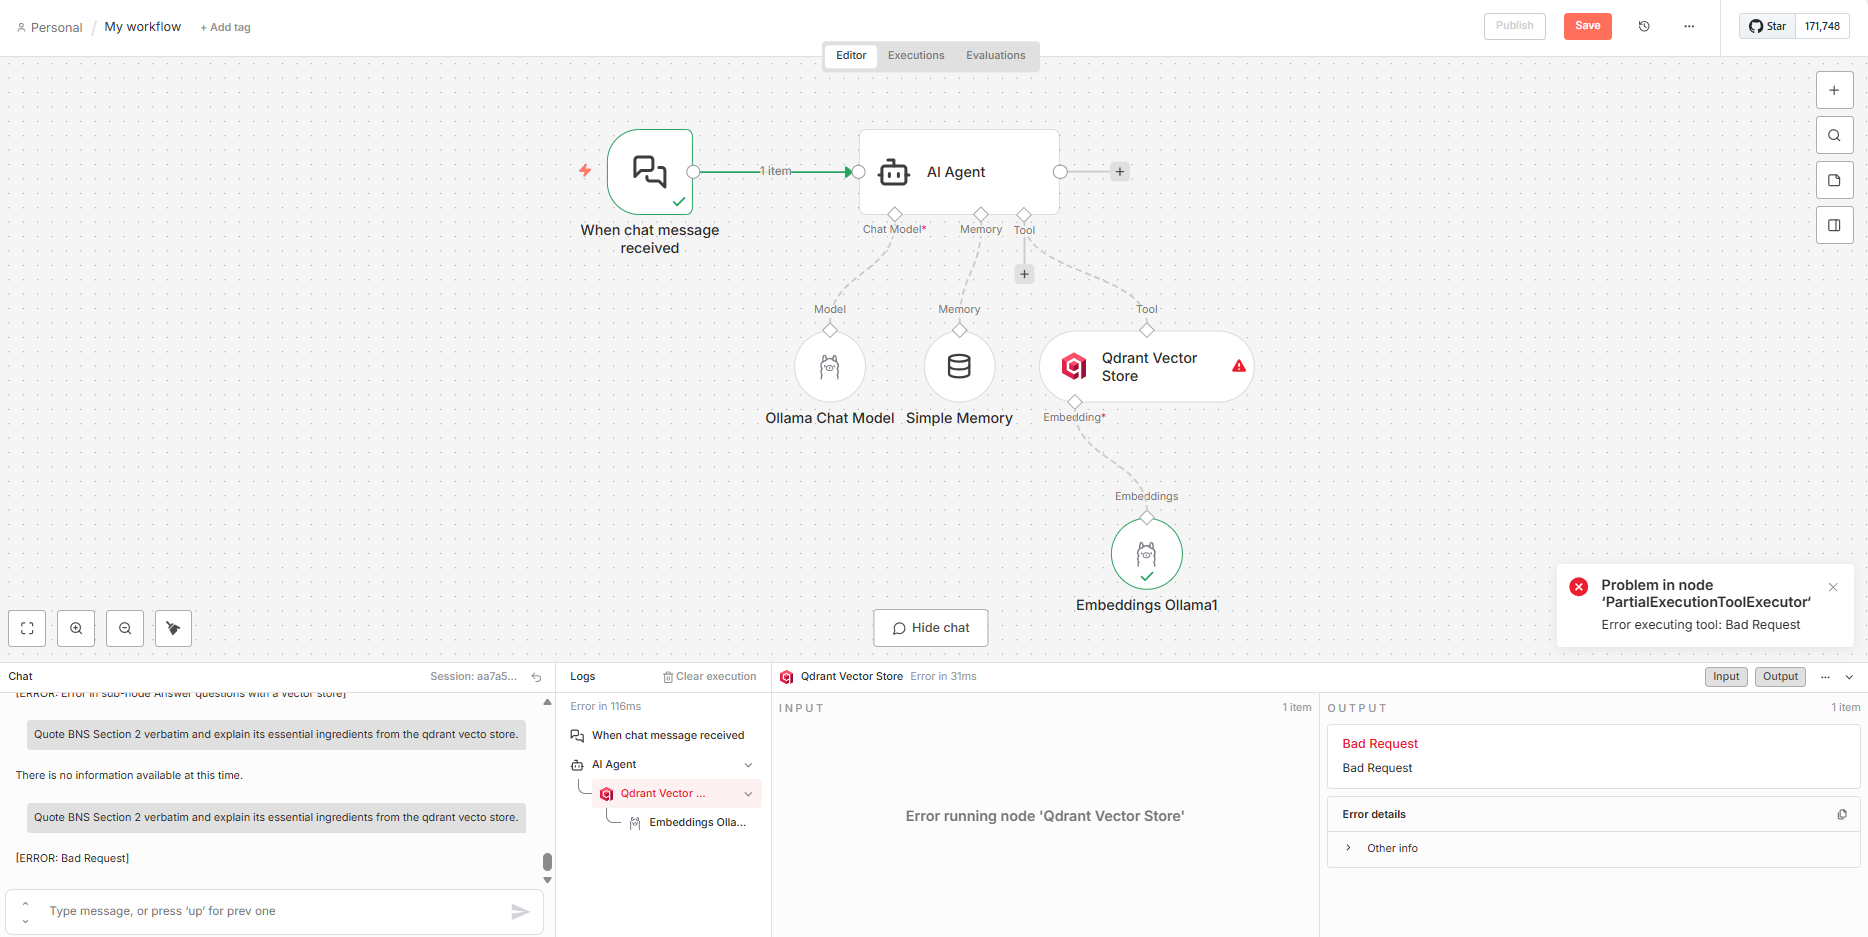
Task: Switch to the Executions tab
Action: click(916, 56)
